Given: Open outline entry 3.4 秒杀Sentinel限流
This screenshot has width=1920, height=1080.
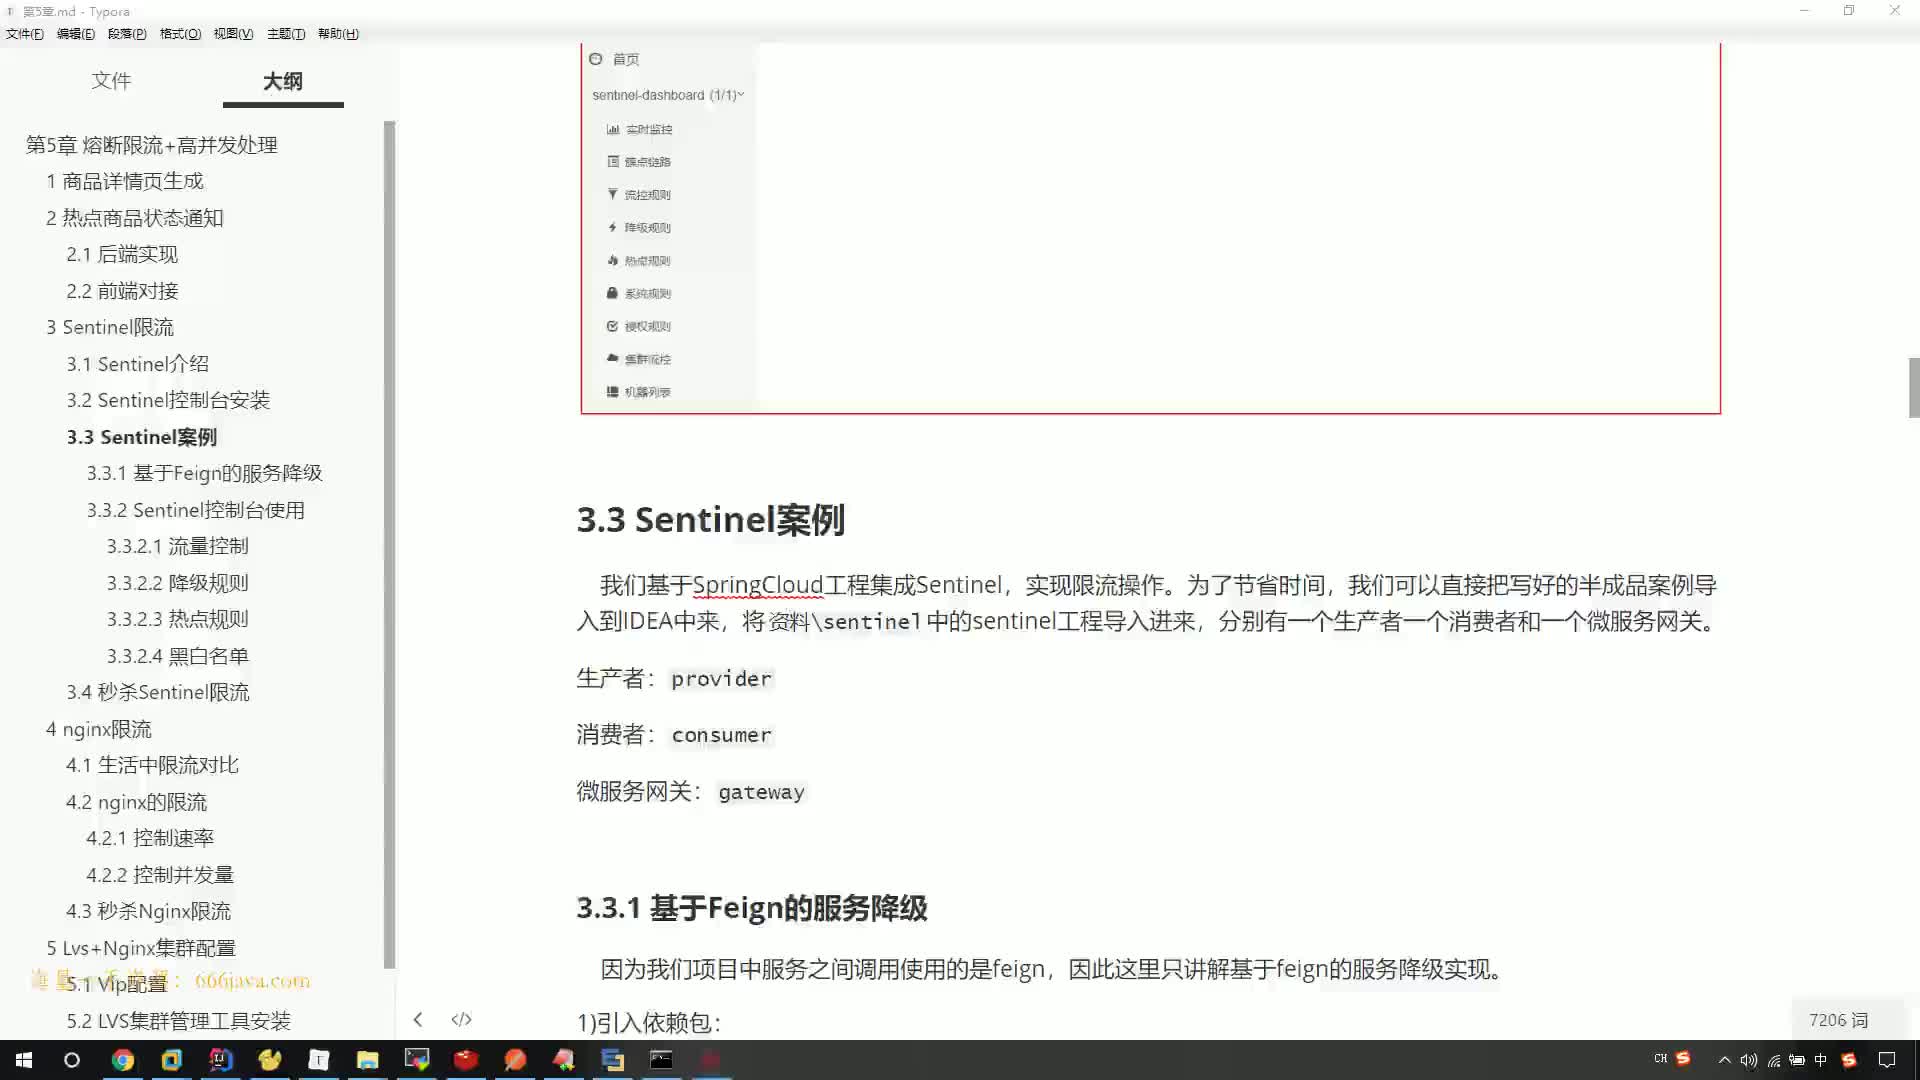Looking at the screenshot, I should pyautogui.click(x=158, y=692).
